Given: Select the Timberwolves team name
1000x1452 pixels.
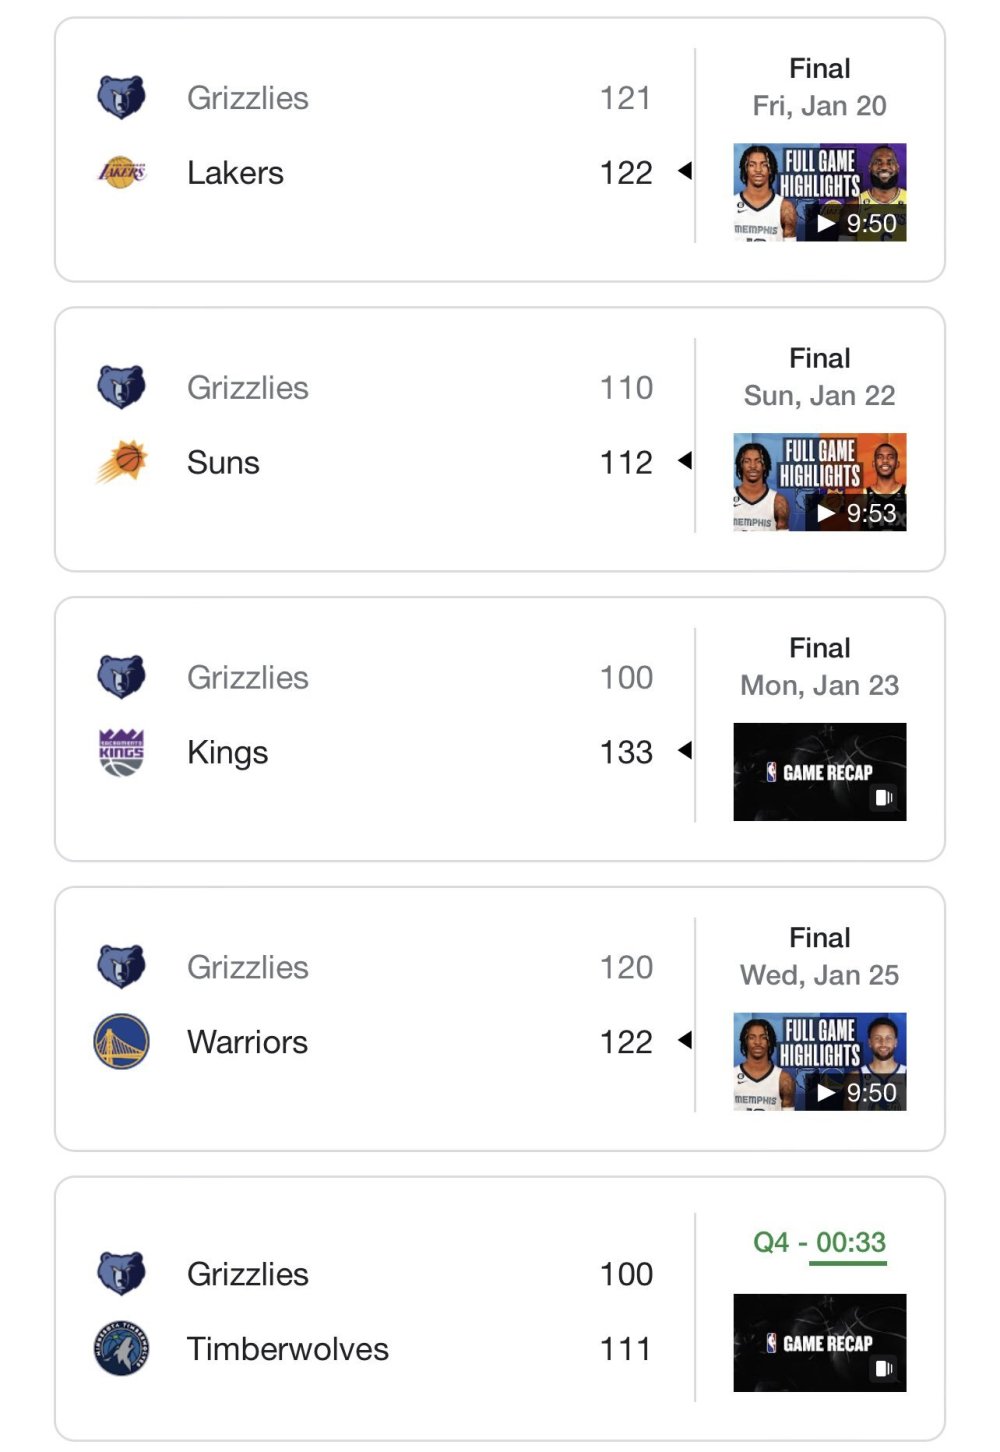Looking at the screenshot, I should click(288, 1349).
